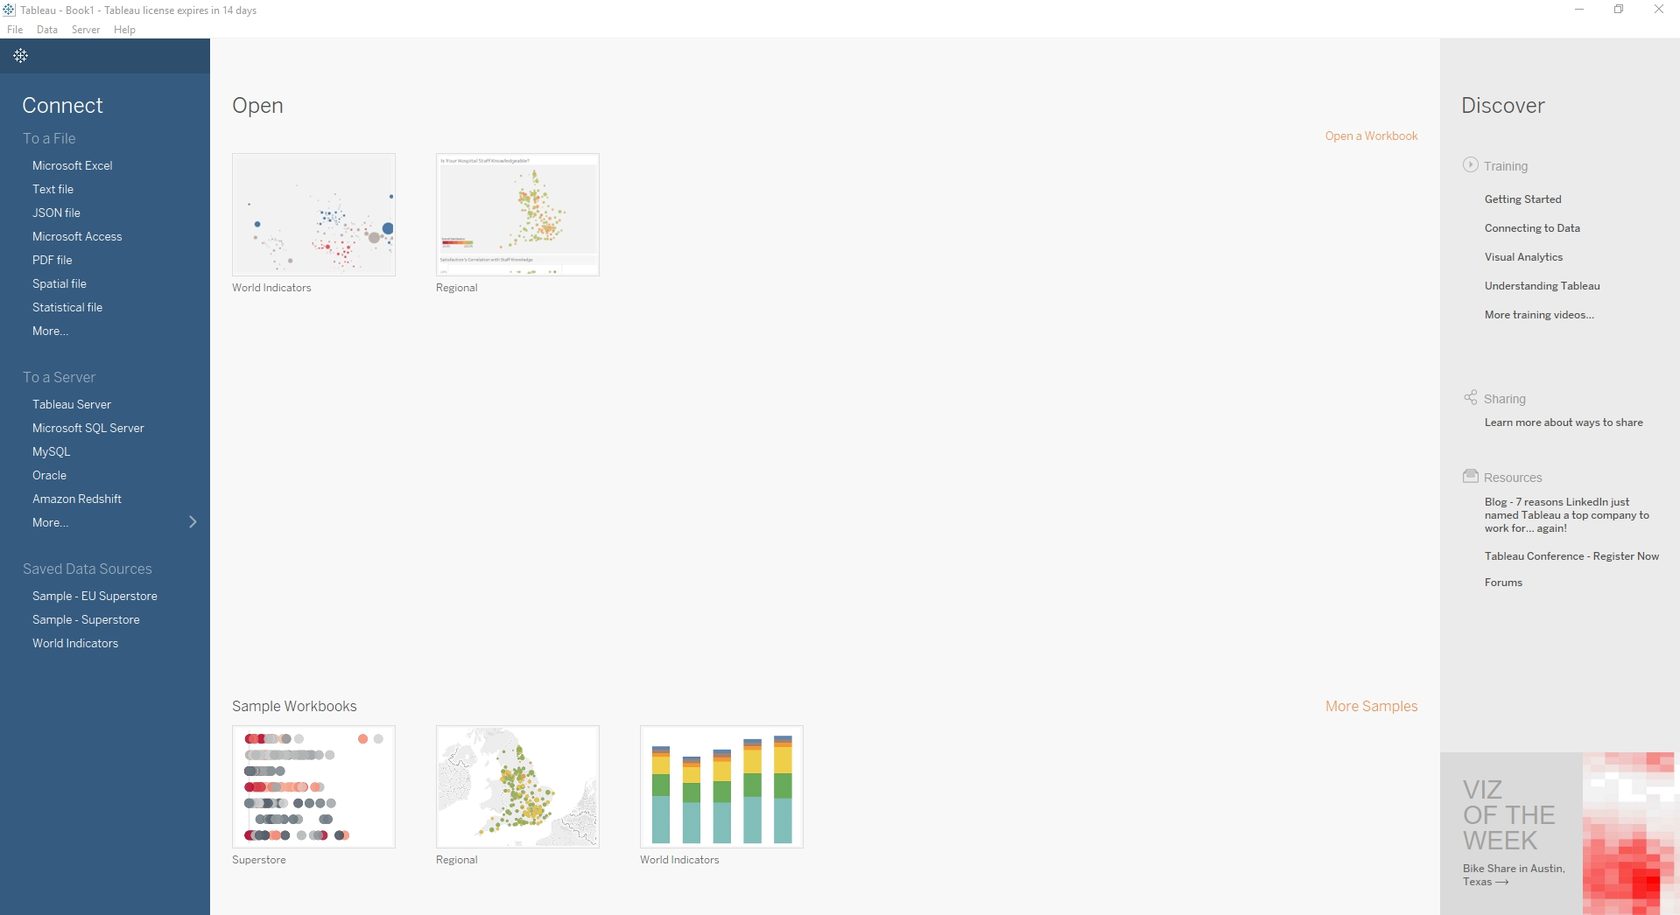Connect to a JSON file
1680x915 pixels.
point(56,213)
